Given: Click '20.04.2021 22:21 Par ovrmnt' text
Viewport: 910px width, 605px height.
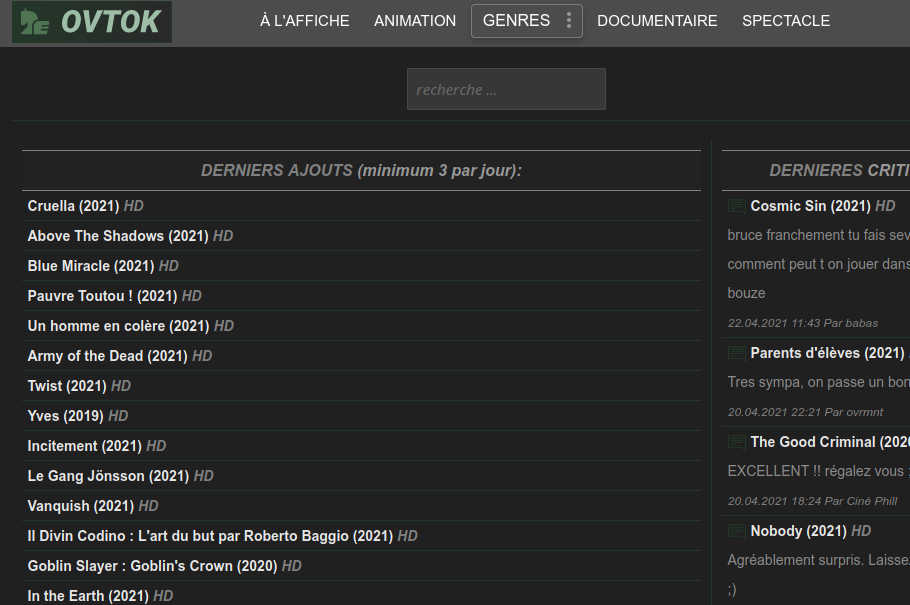Looking at the screenshot, I should [x=805, y=412].
